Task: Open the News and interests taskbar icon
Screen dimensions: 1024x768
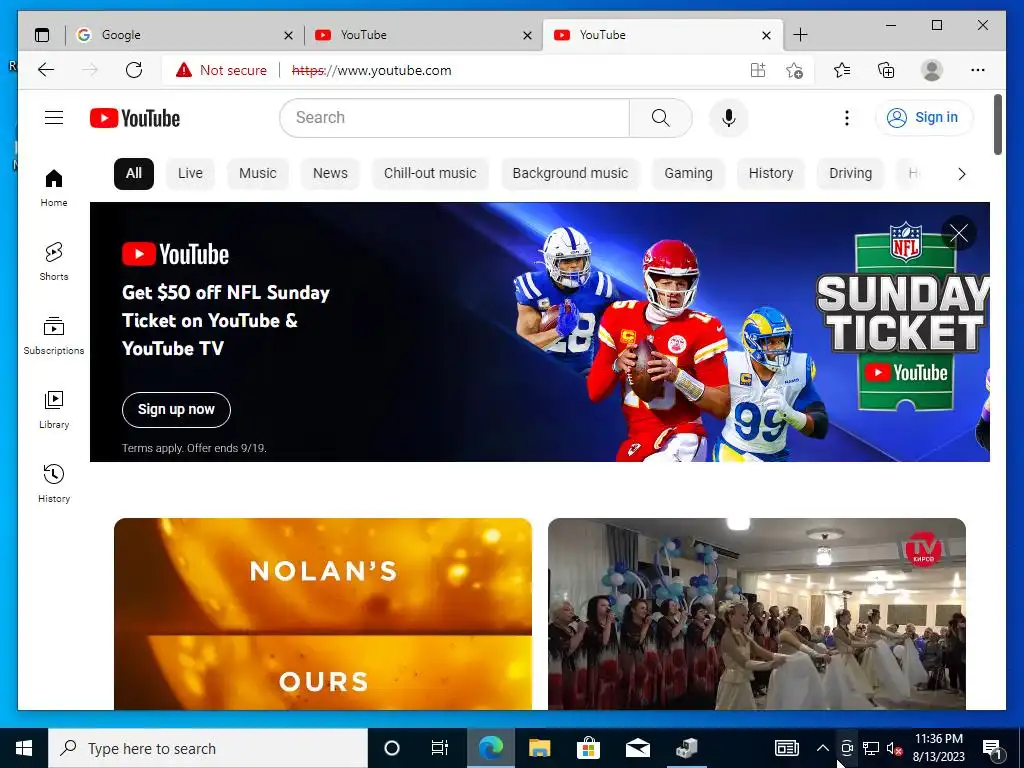Action: (786, 748)
